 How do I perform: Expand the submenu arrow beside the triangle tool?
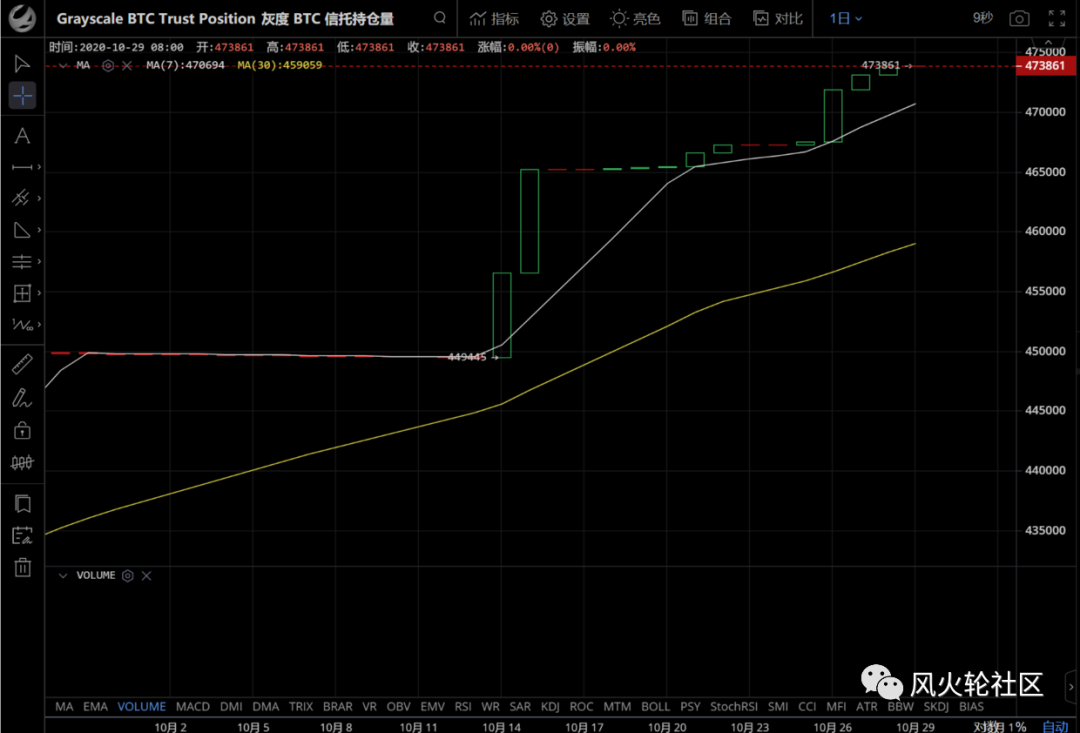click(x=39, y=230)
